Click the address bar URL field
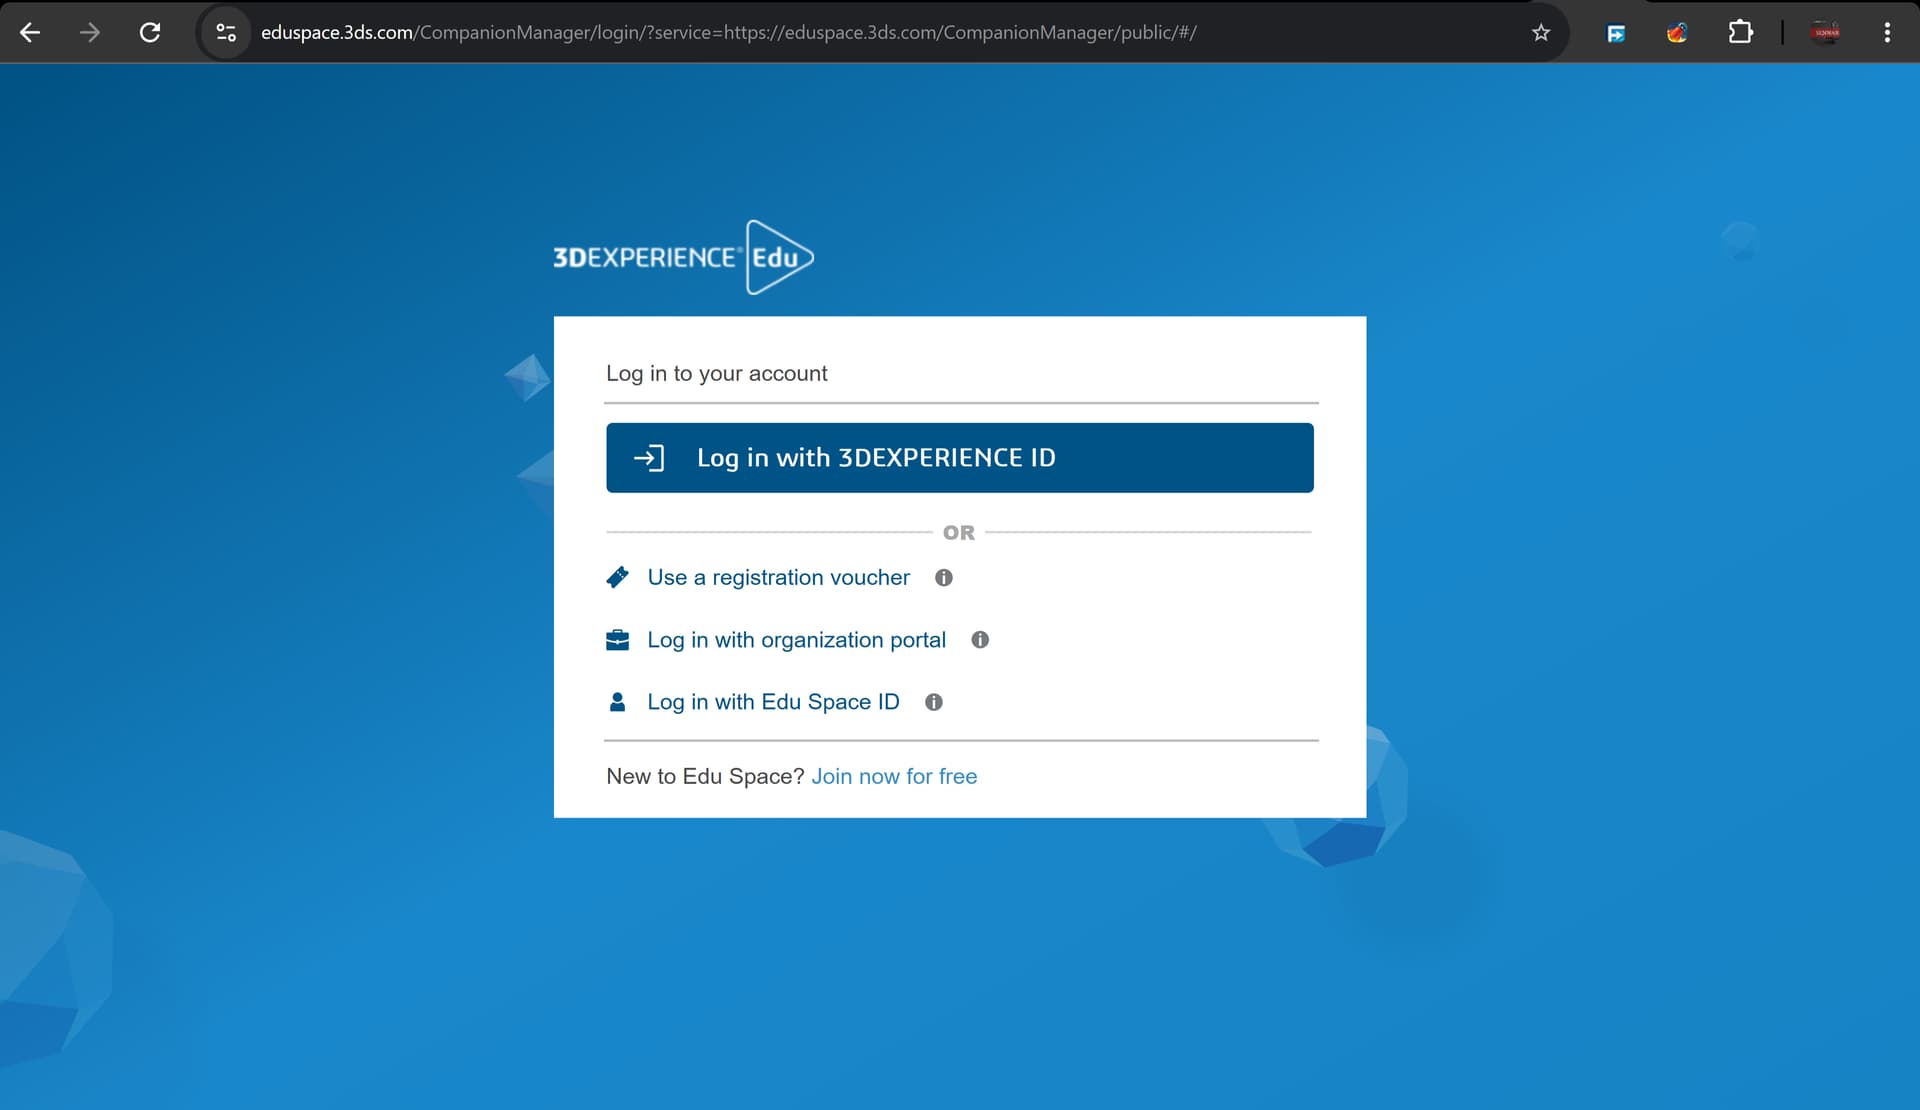1920x1110 pixels. pyautogui.click(x=728, y=32)
